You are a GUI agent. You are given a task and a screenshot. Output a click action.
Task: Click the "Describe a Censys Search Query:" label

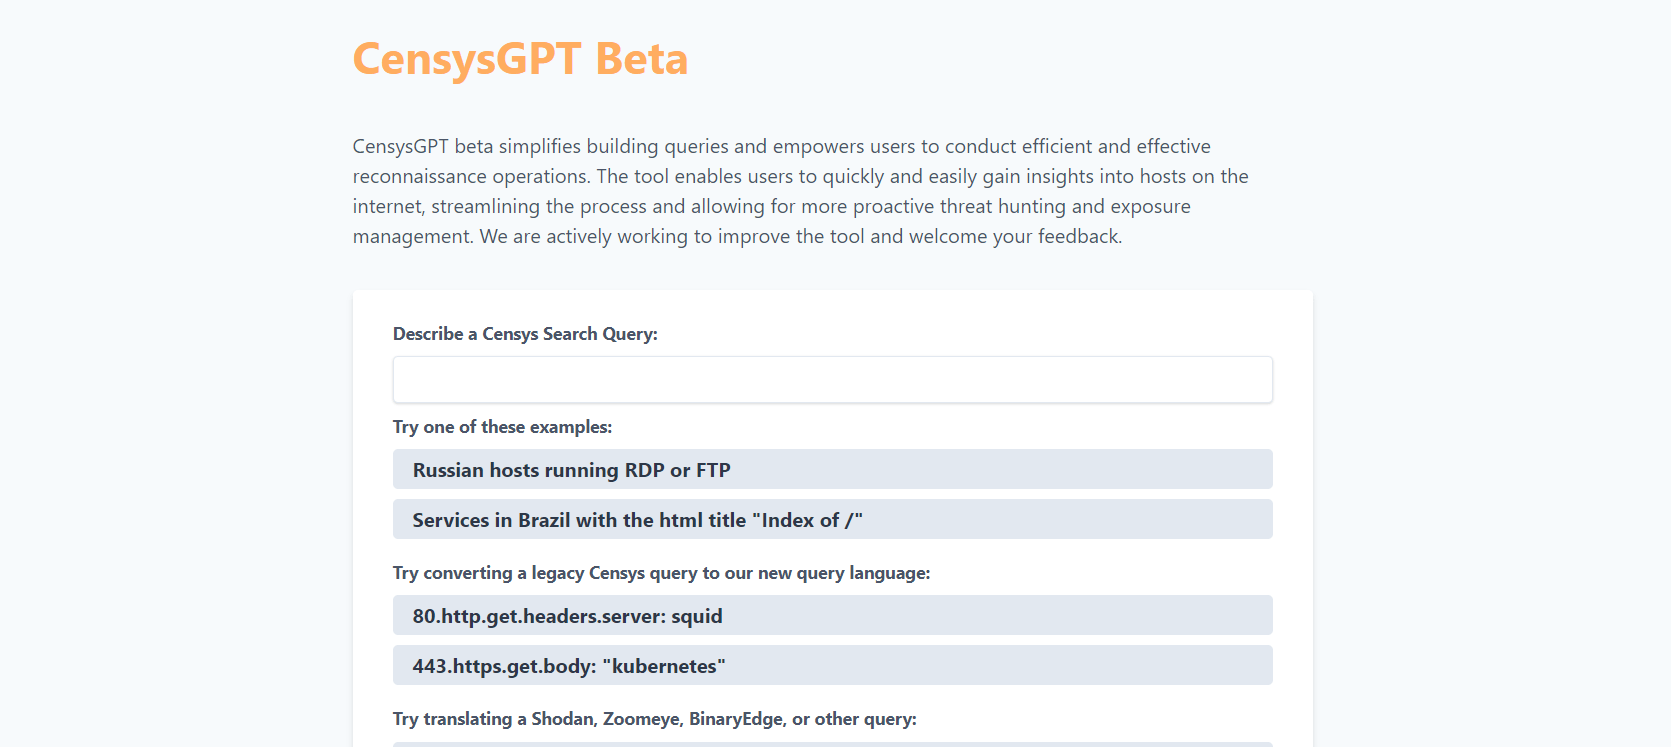coord(525,334)
